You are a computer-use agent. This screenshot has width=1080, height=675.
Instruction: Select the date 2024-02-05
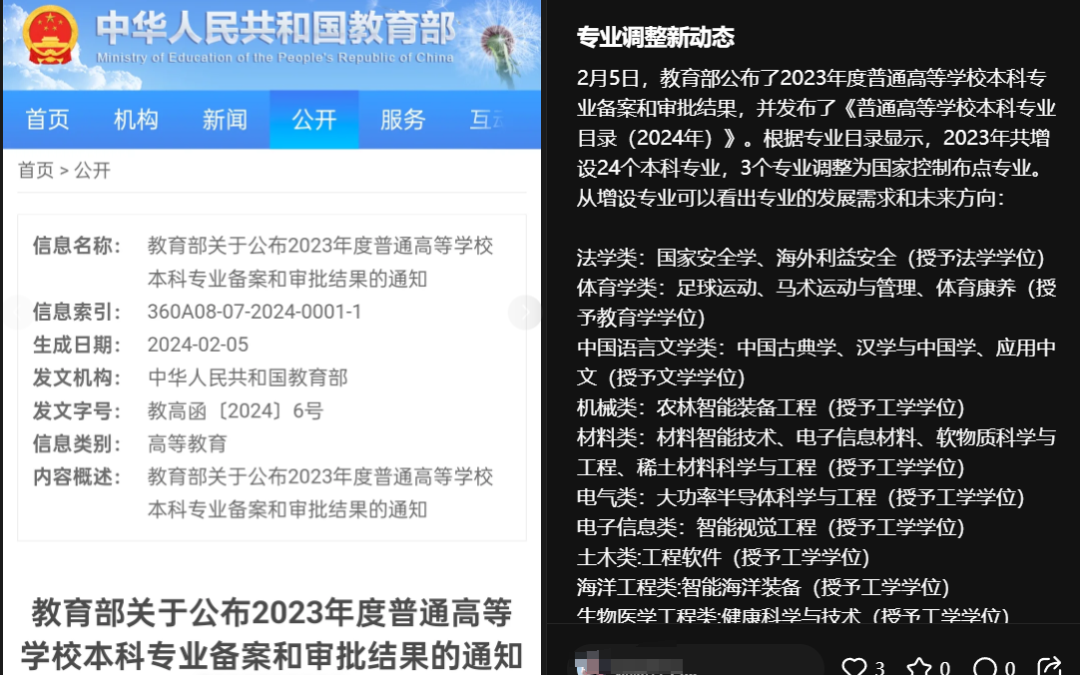click(x=198, y=344)
